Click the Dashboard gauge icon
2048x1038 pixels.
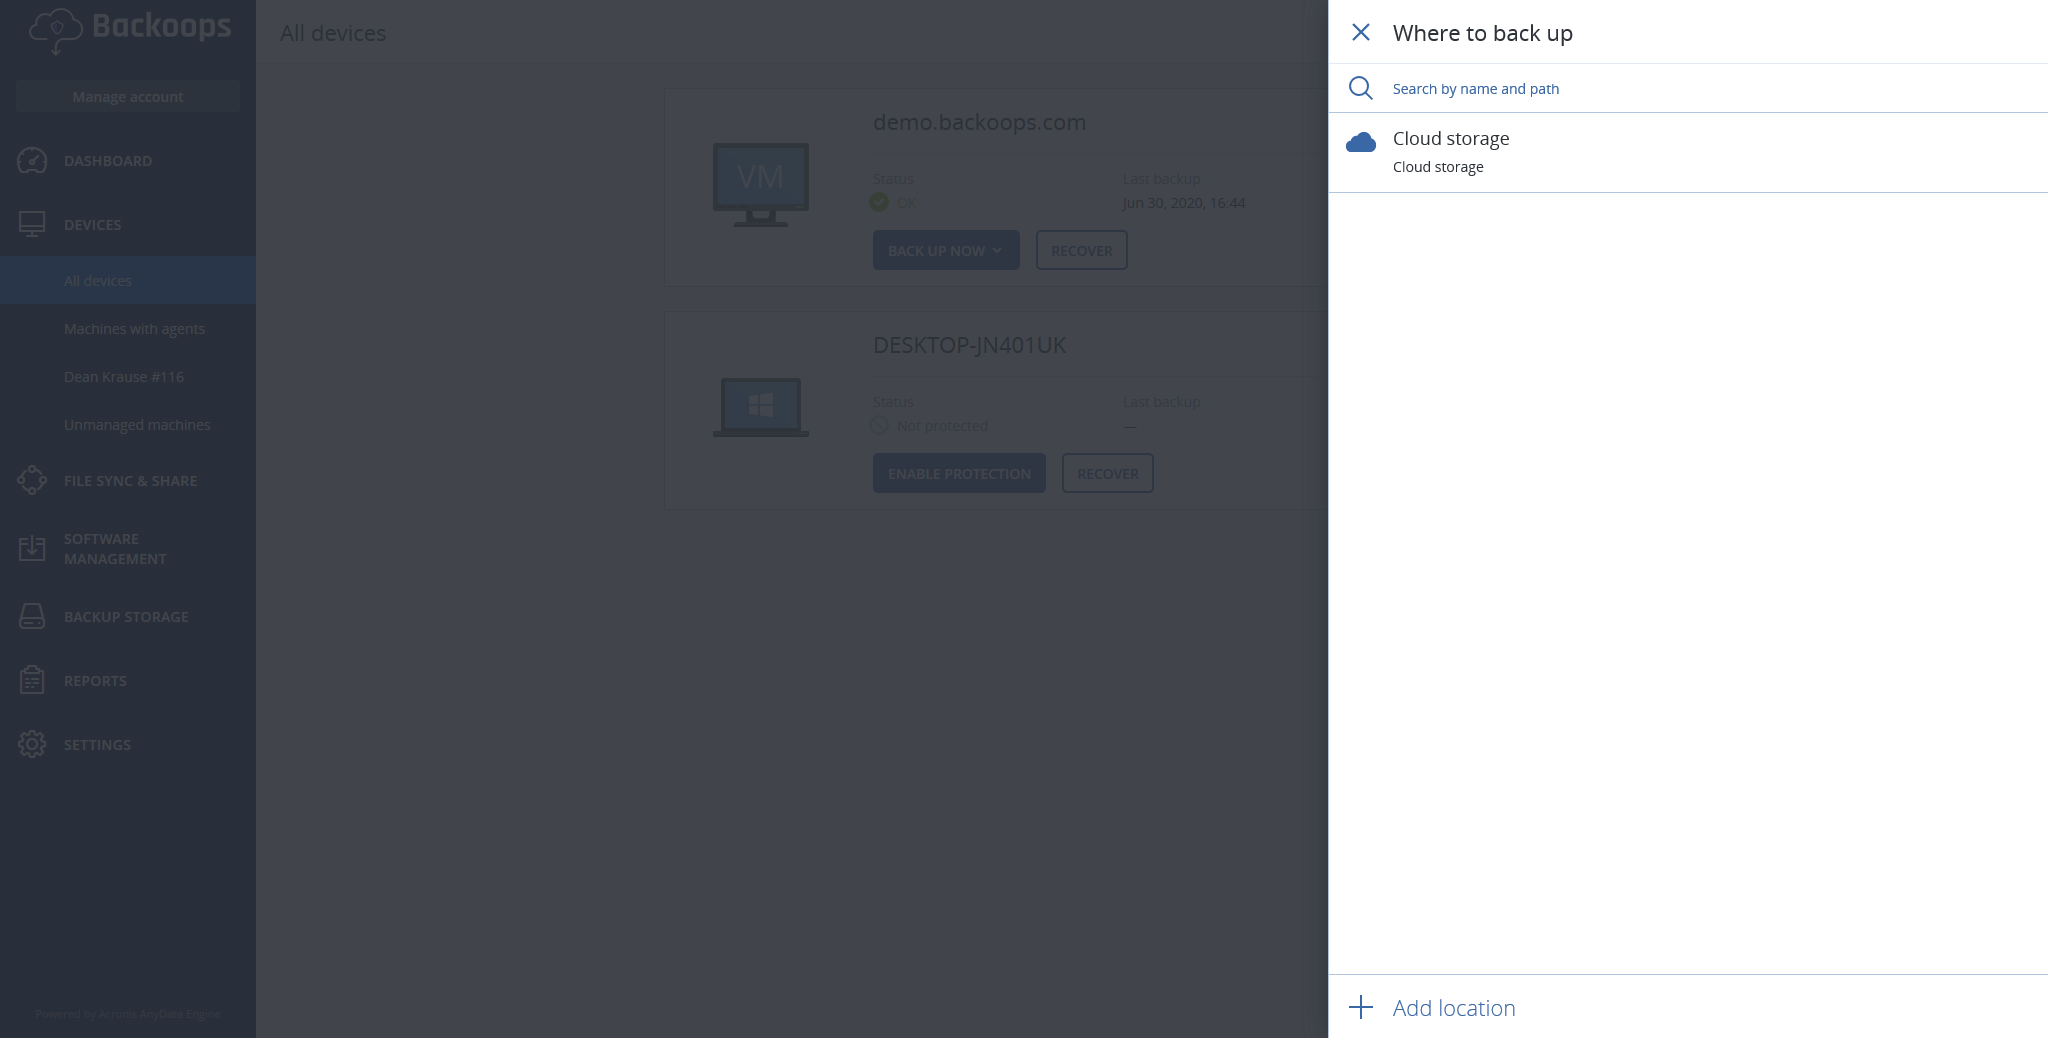tap(32, 160)
